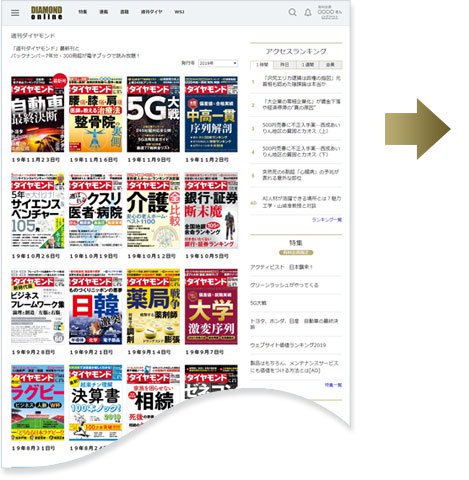Open the 自動車 最終決断 cover

[38, 114]
